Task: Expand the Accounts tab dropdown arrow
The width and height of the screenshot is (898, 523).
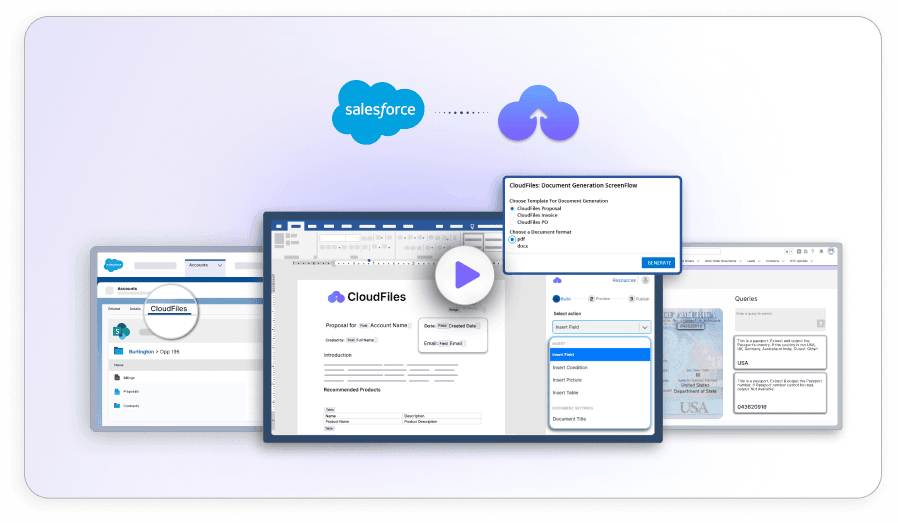Action: 220,265
